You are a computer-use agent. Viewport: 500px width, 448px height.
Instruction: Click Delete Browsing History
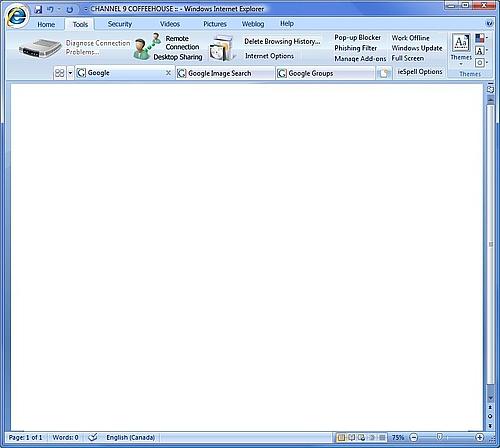282,41
